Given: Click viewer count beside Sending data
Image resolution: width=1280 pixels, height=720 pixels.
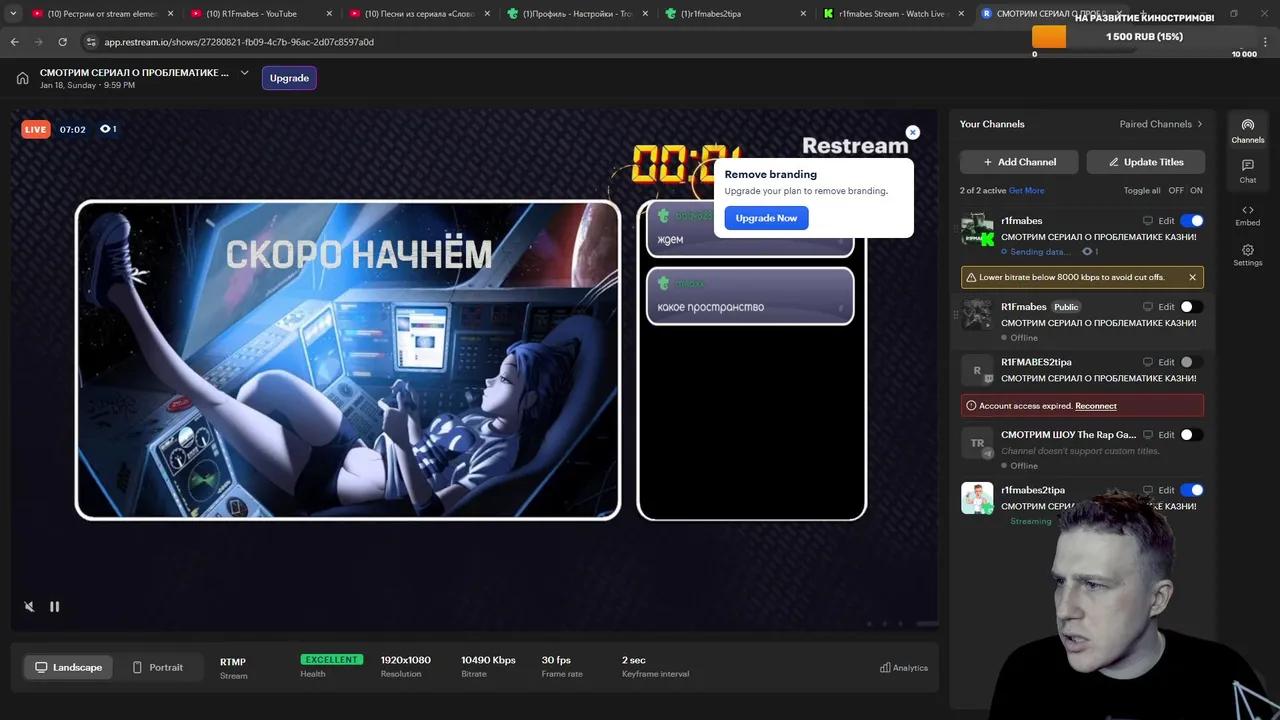Looking at the screenshot, I should [1090, 252].
